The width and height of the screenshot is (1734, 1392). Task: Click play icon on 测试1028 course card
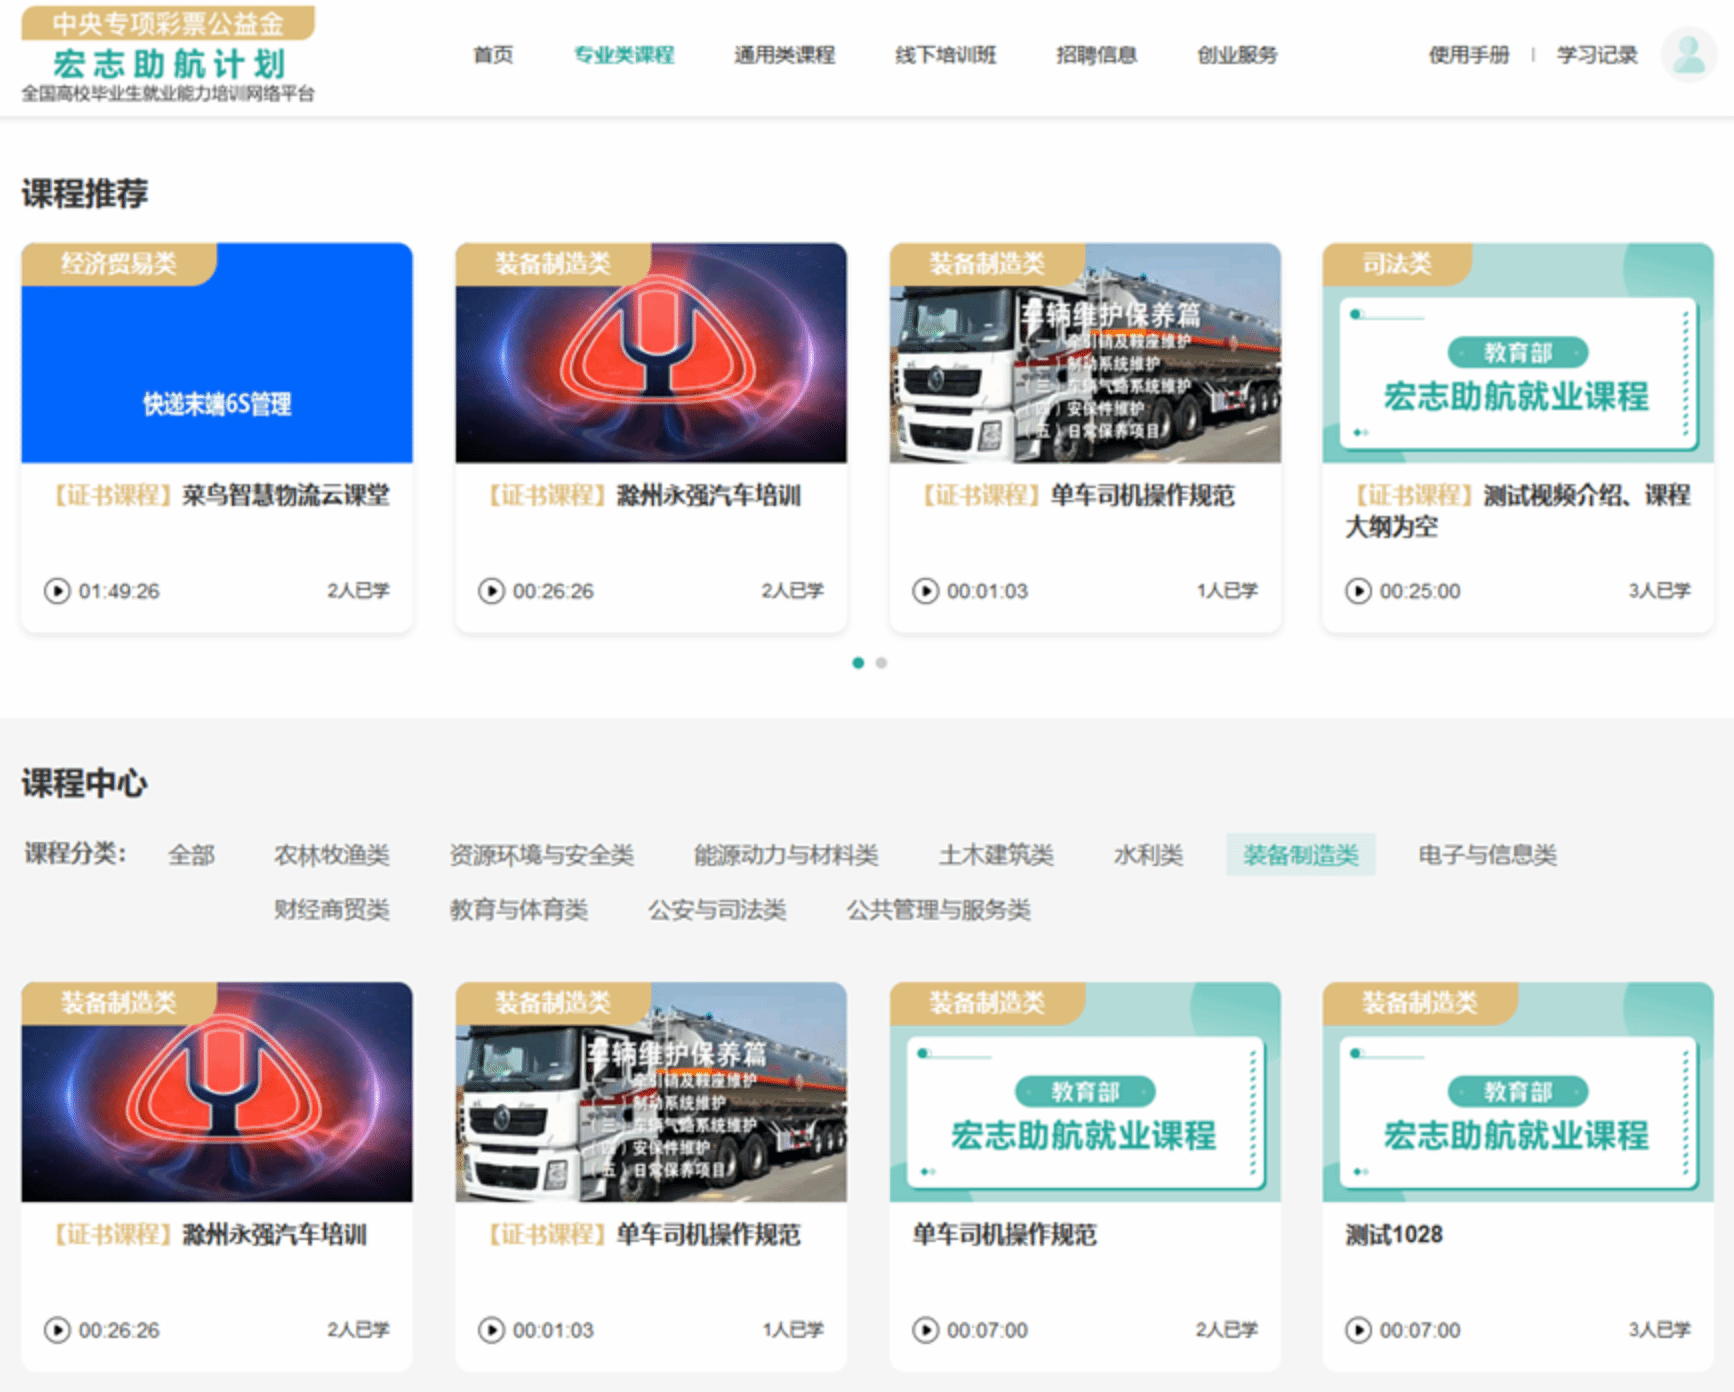[x=1358, y=1330]
